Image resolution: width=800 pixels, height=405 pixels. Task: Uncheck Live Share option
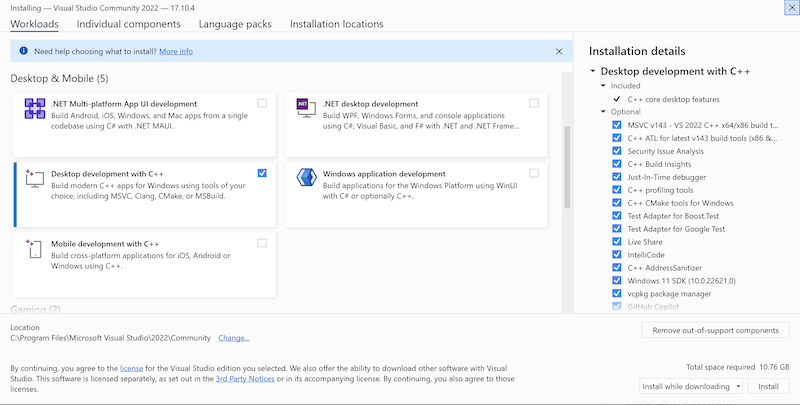click(x=616, y=241)
